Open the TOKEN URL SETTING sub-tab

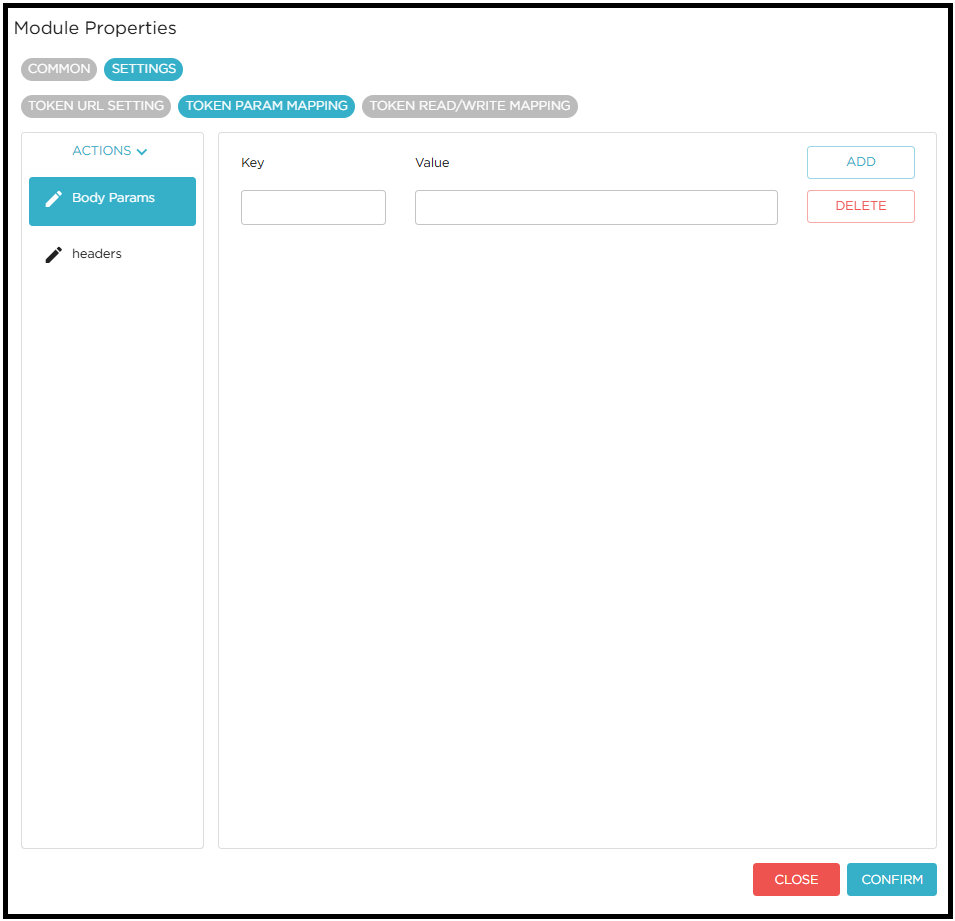point(96,106)
